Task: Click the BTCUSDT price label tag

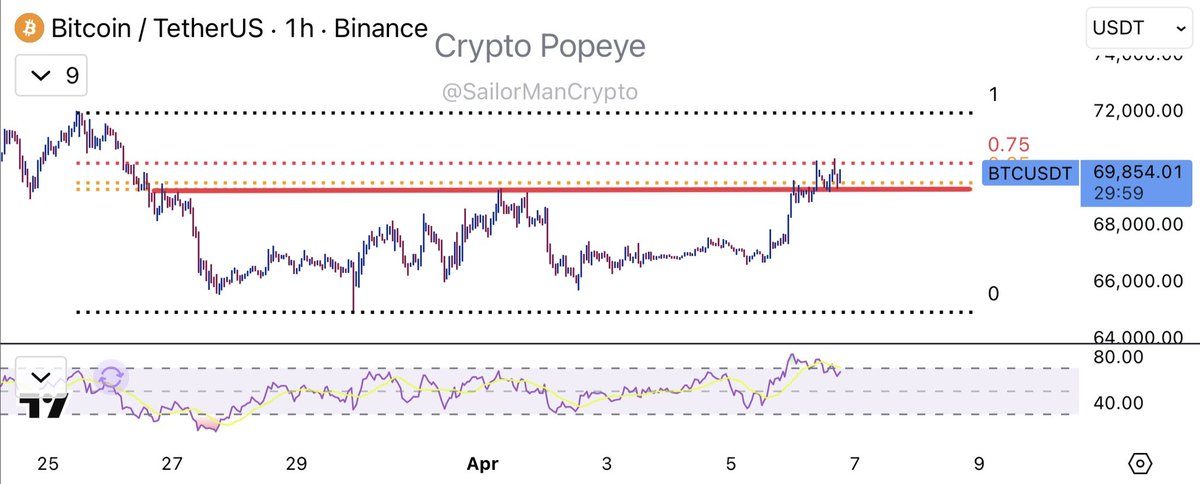Action: pyautogui.click(x=1029, y=174)
